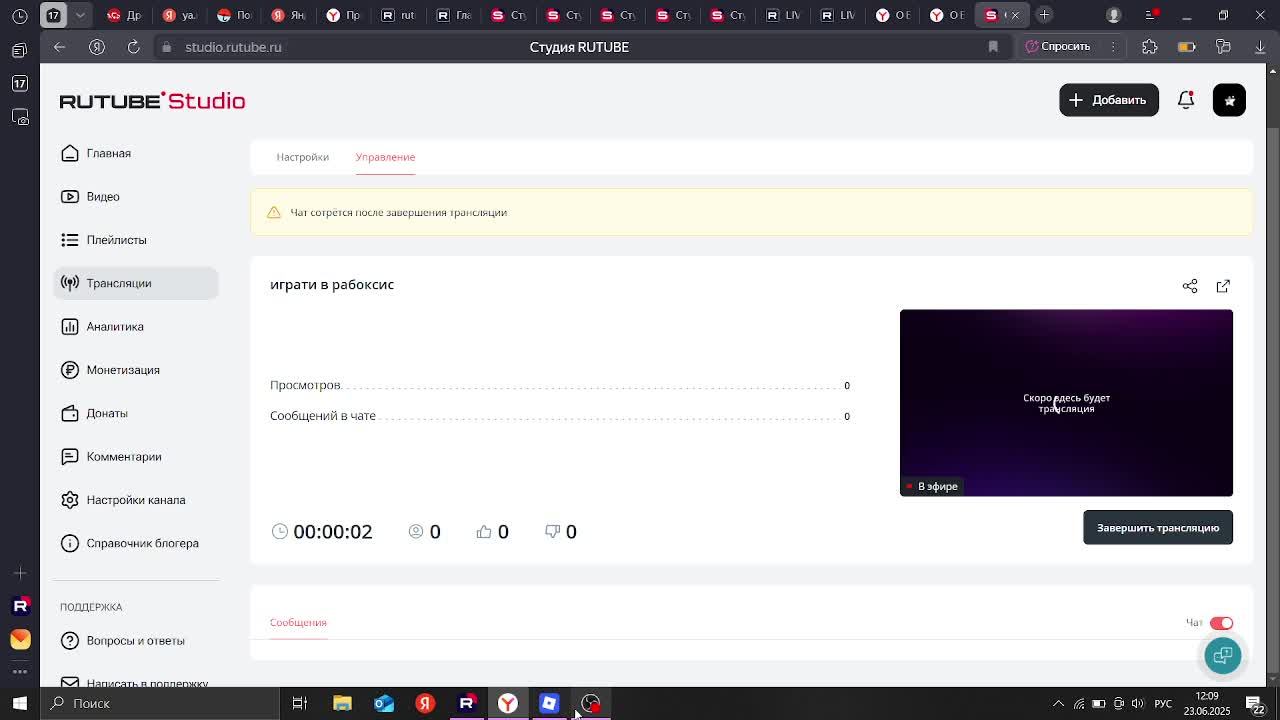This screenshot has width=1280, height=720.
Task: Click the RUTUBE Studio logo
Action: click(152, 100)
